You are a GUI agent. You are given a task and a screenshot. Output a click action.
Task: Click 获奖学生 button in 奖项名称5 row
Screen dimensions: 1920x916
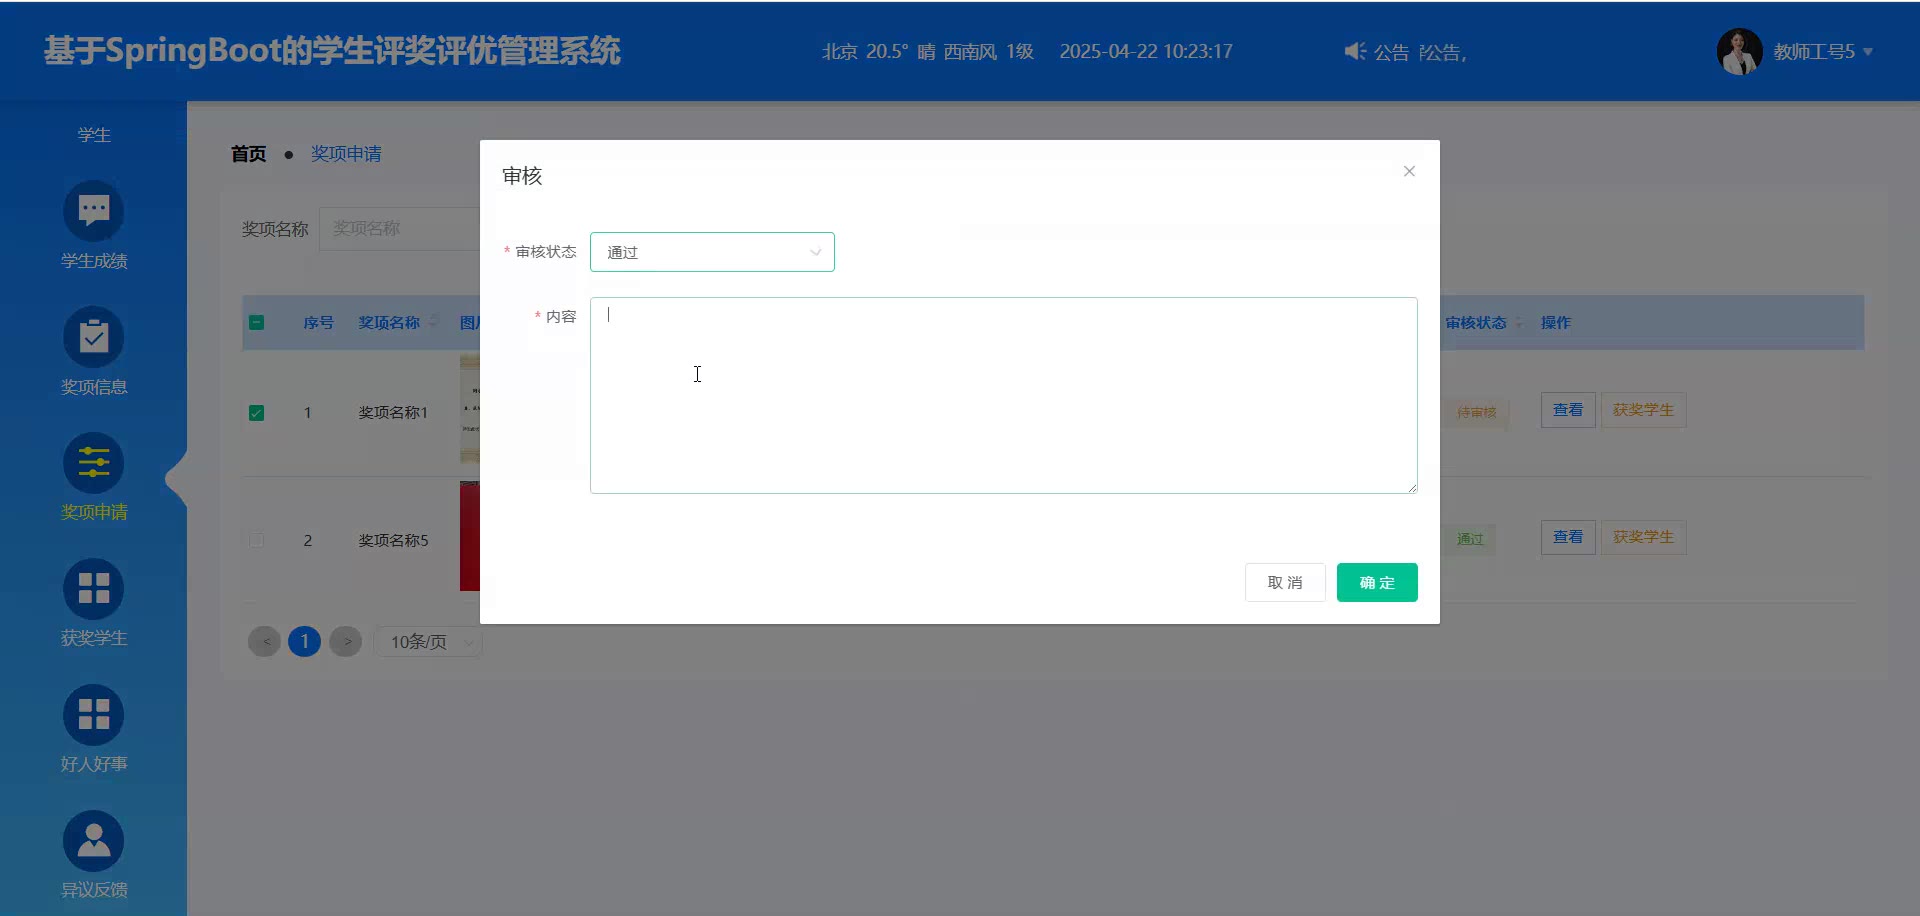pyautogui.click(x=1643, y=537)
